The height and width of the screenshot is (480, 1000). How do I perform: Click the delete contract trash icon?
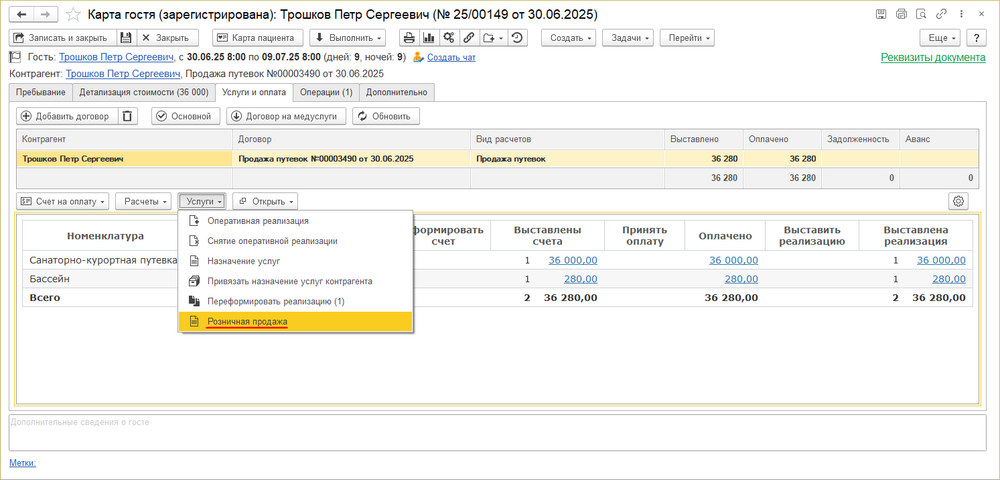click(x=128, y=116)
